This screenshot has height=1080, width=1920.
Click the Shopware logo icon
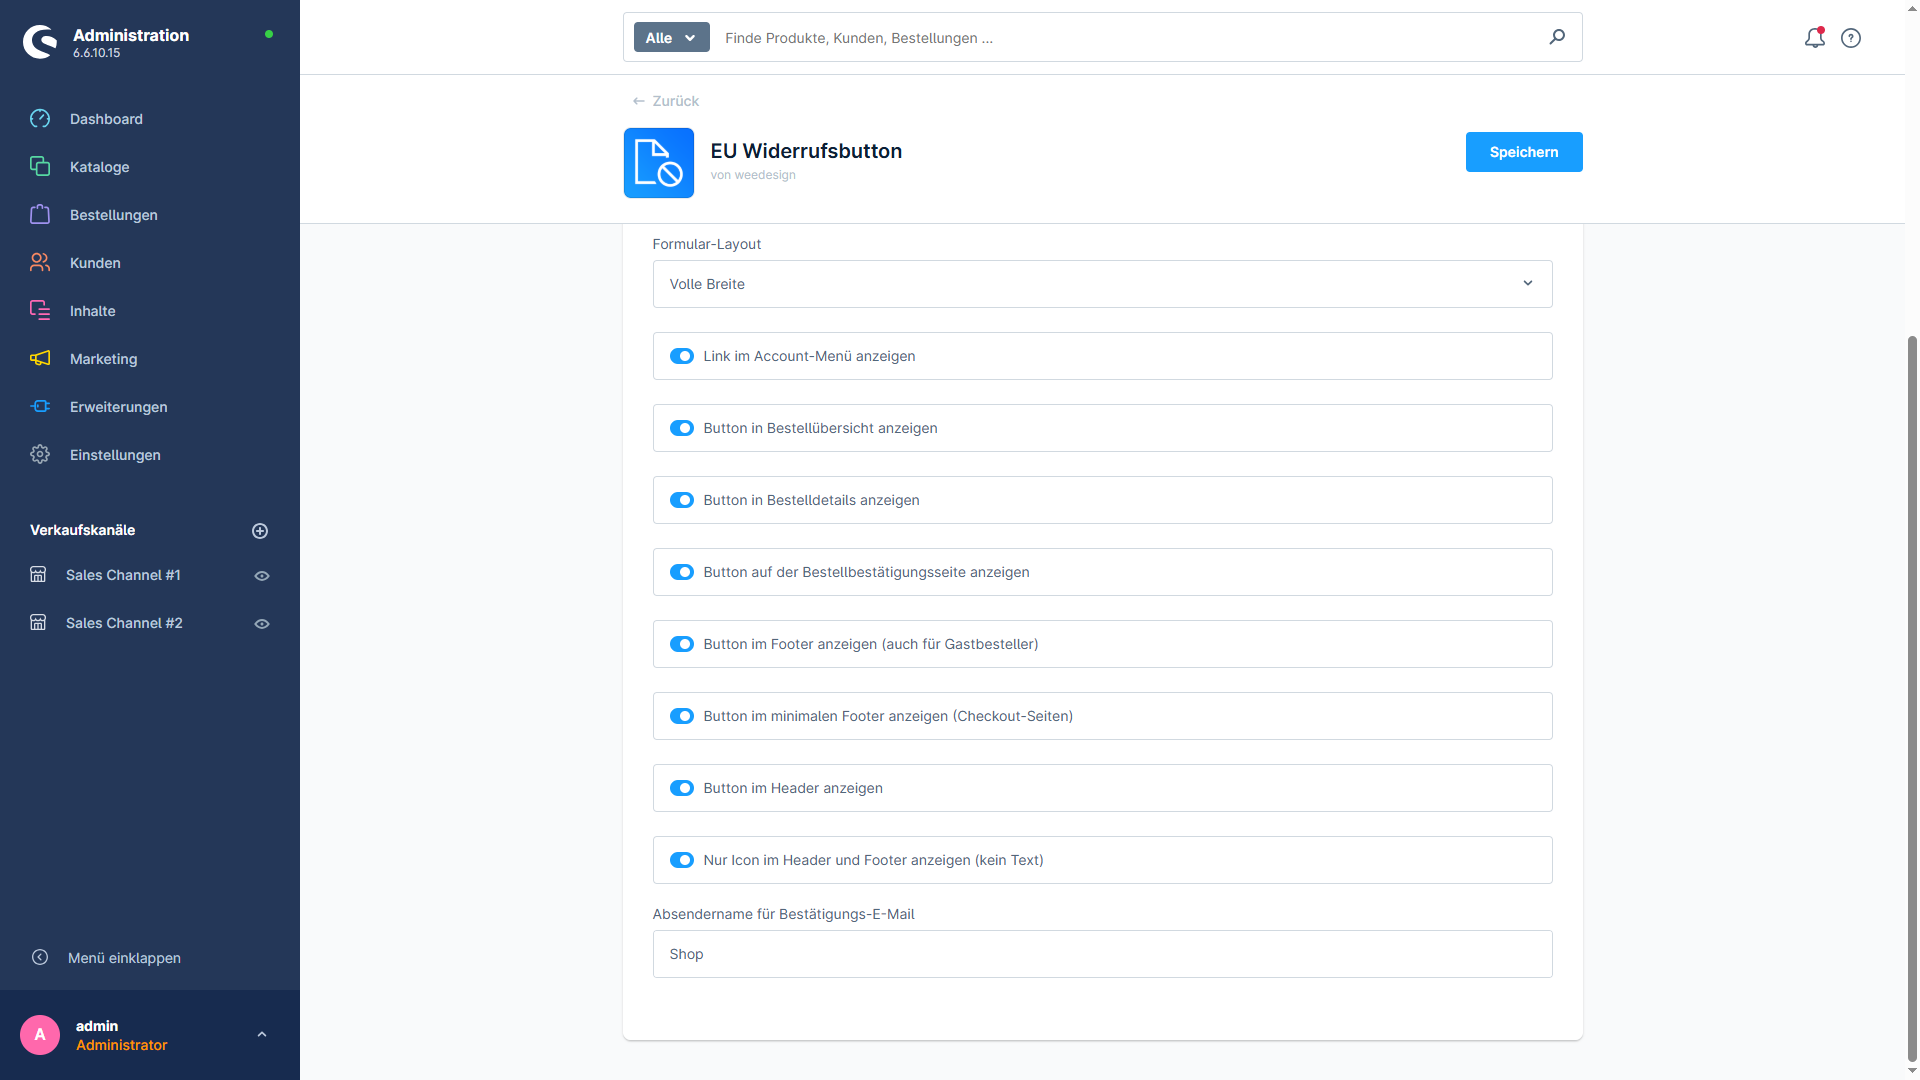[40, 42]
